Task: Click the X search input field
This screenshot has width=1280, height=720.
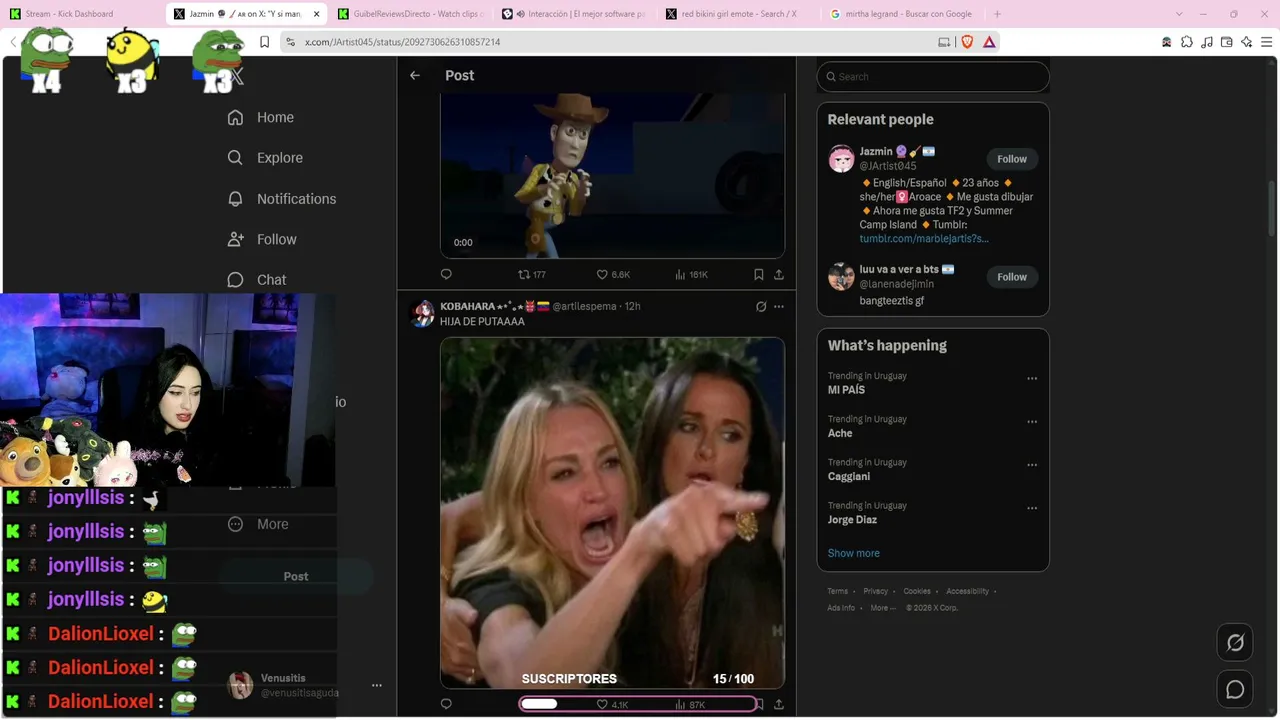Action: click(x=933, y=77)
